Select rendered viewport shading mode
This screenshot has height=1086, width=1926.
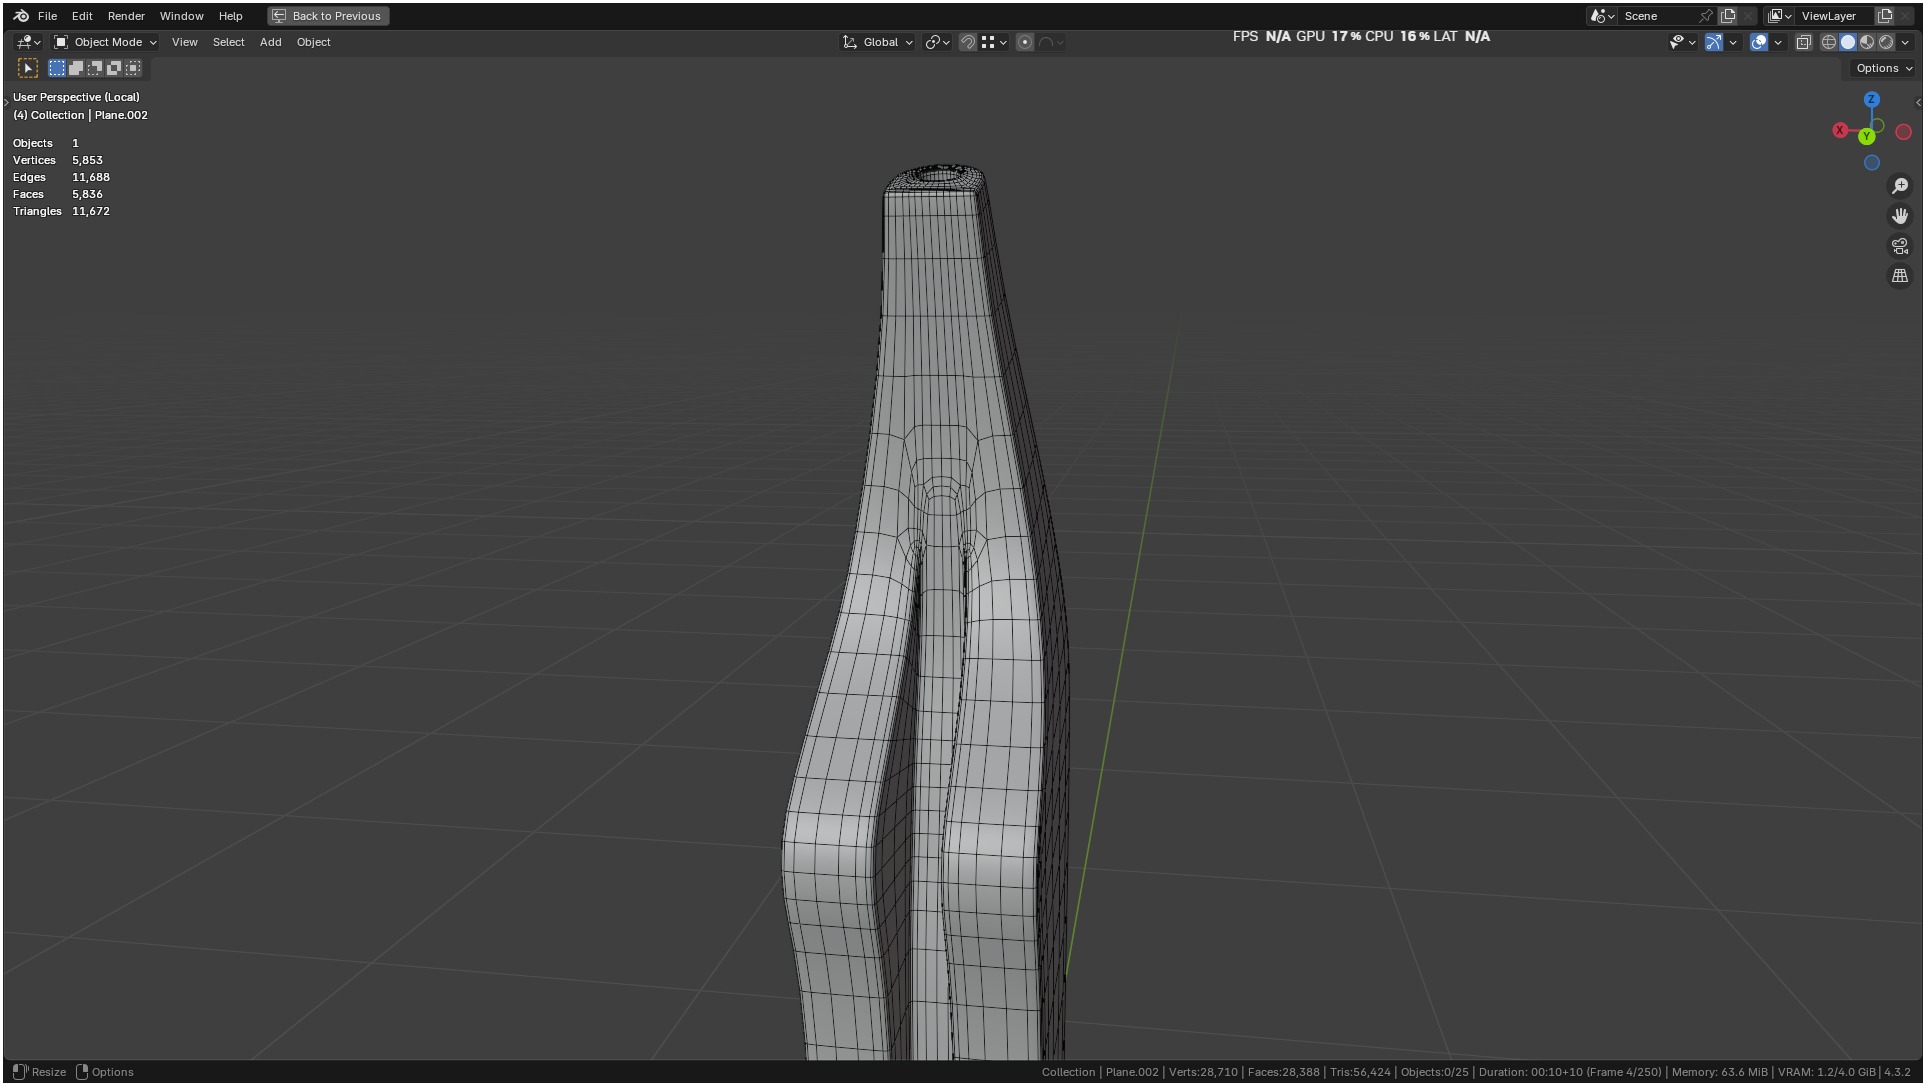point(1886,42)
